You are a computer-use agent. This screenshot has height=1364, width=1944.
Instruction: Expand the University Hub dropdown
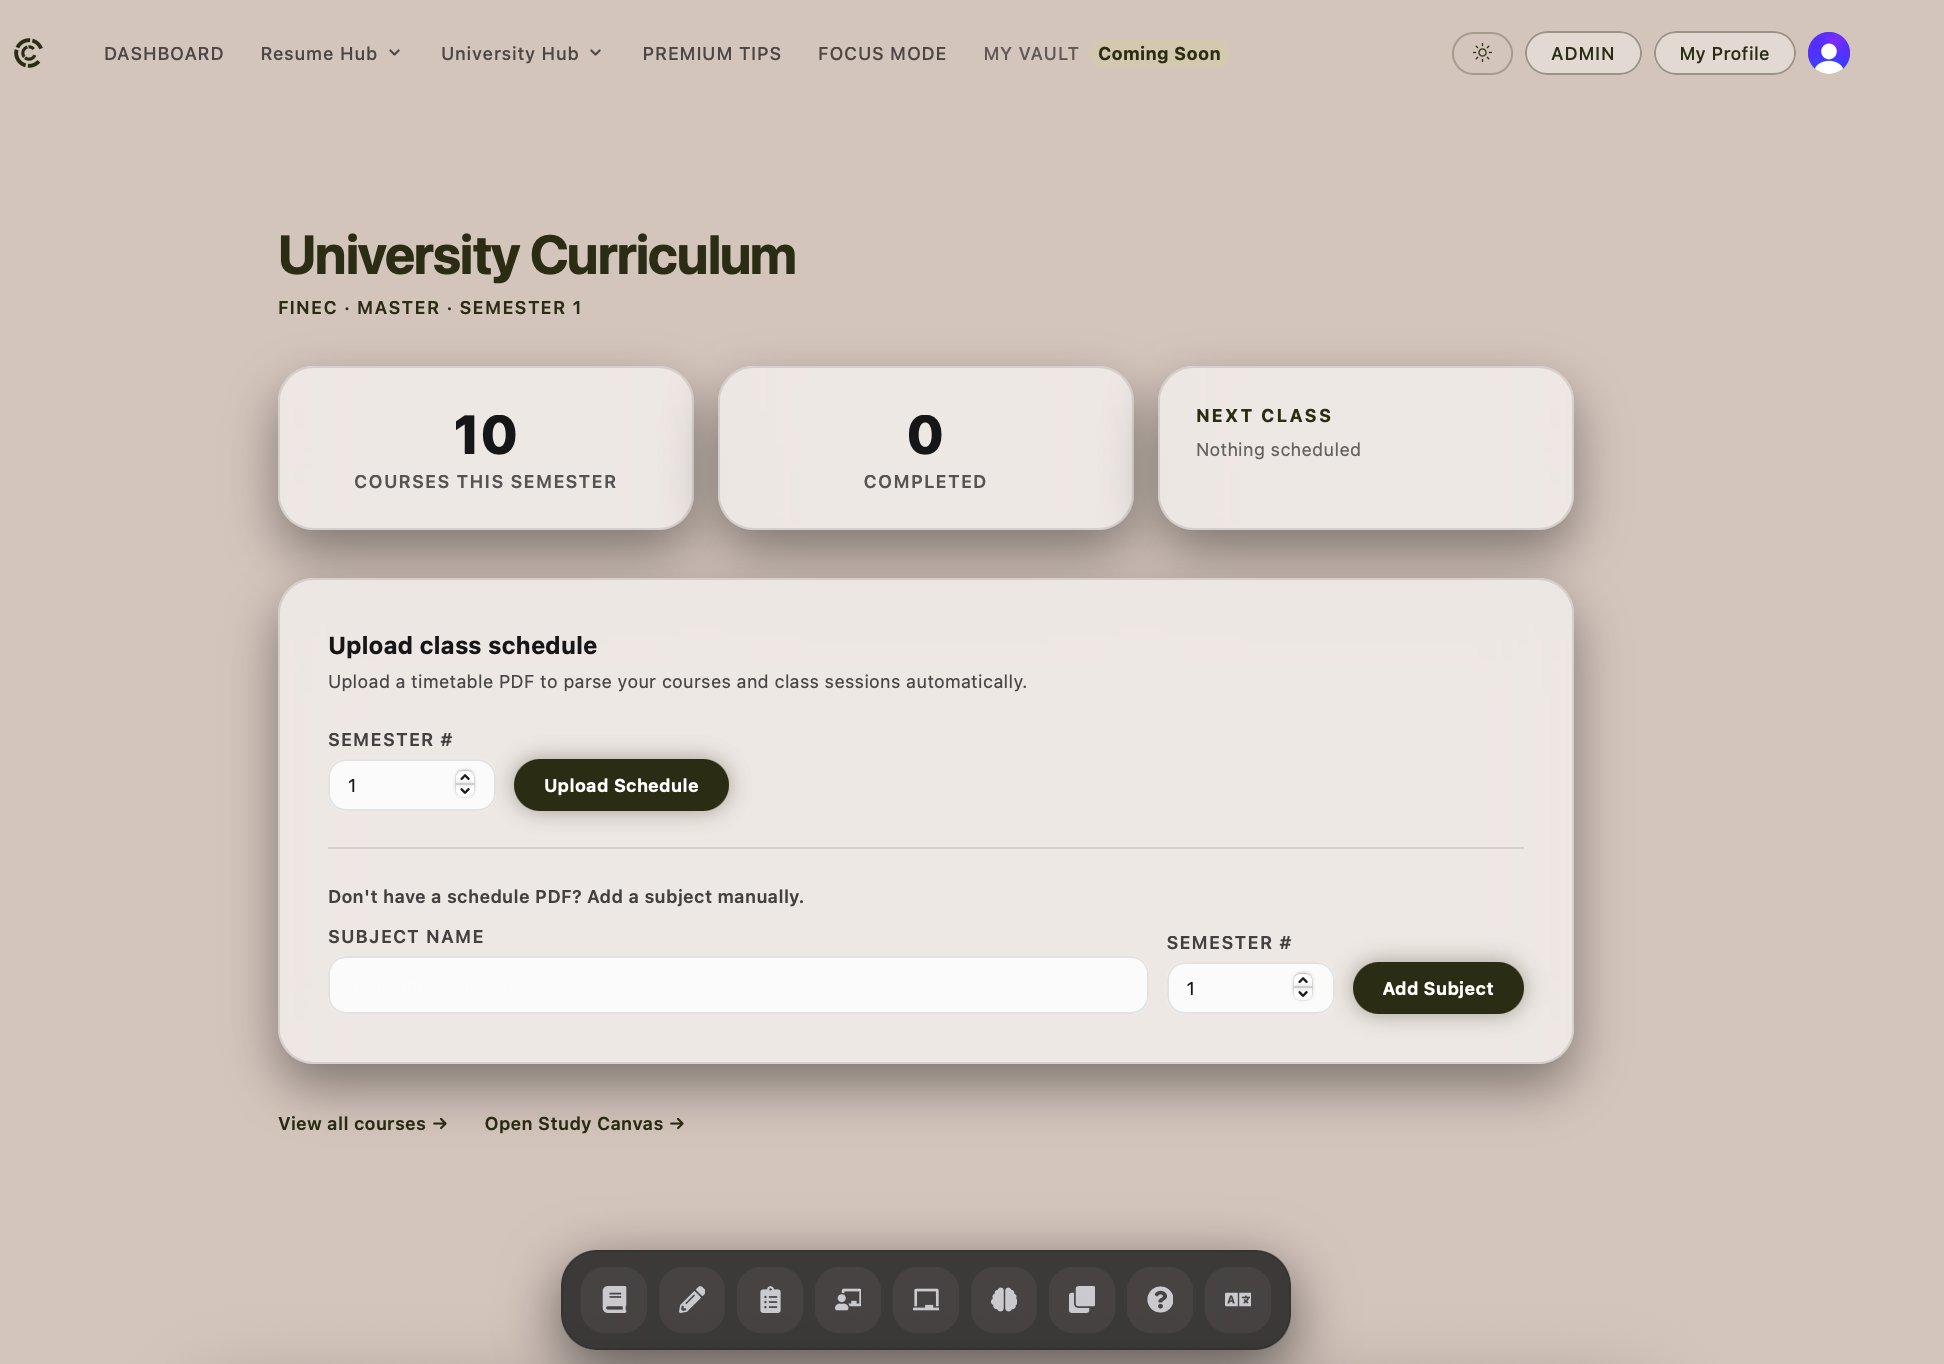pos(522,54)
